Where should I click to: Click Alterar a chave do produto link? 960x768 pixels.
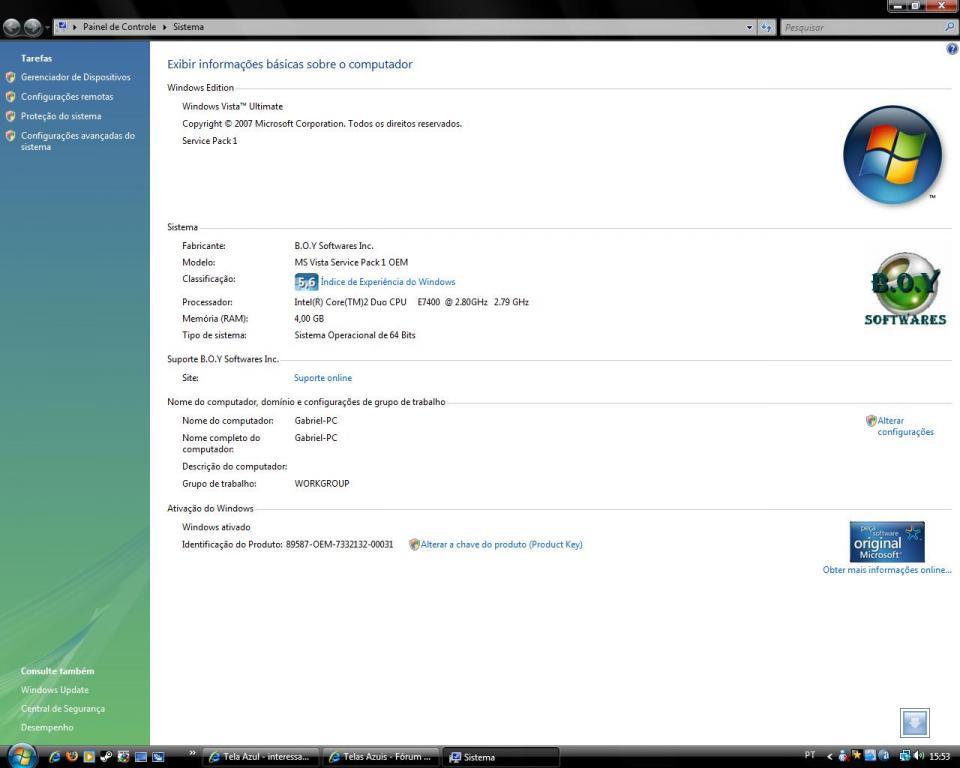[x=500, y=545]
